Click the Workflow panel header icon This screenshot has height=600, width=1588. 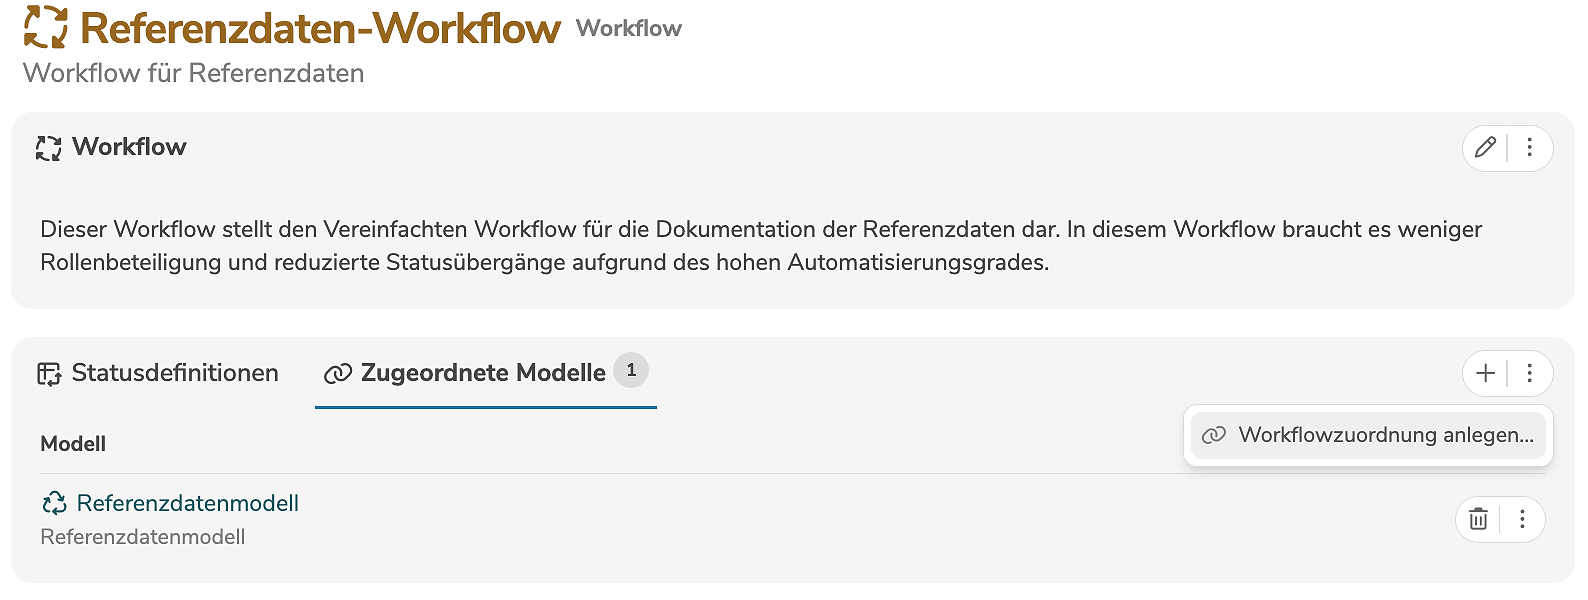[47, 147]
